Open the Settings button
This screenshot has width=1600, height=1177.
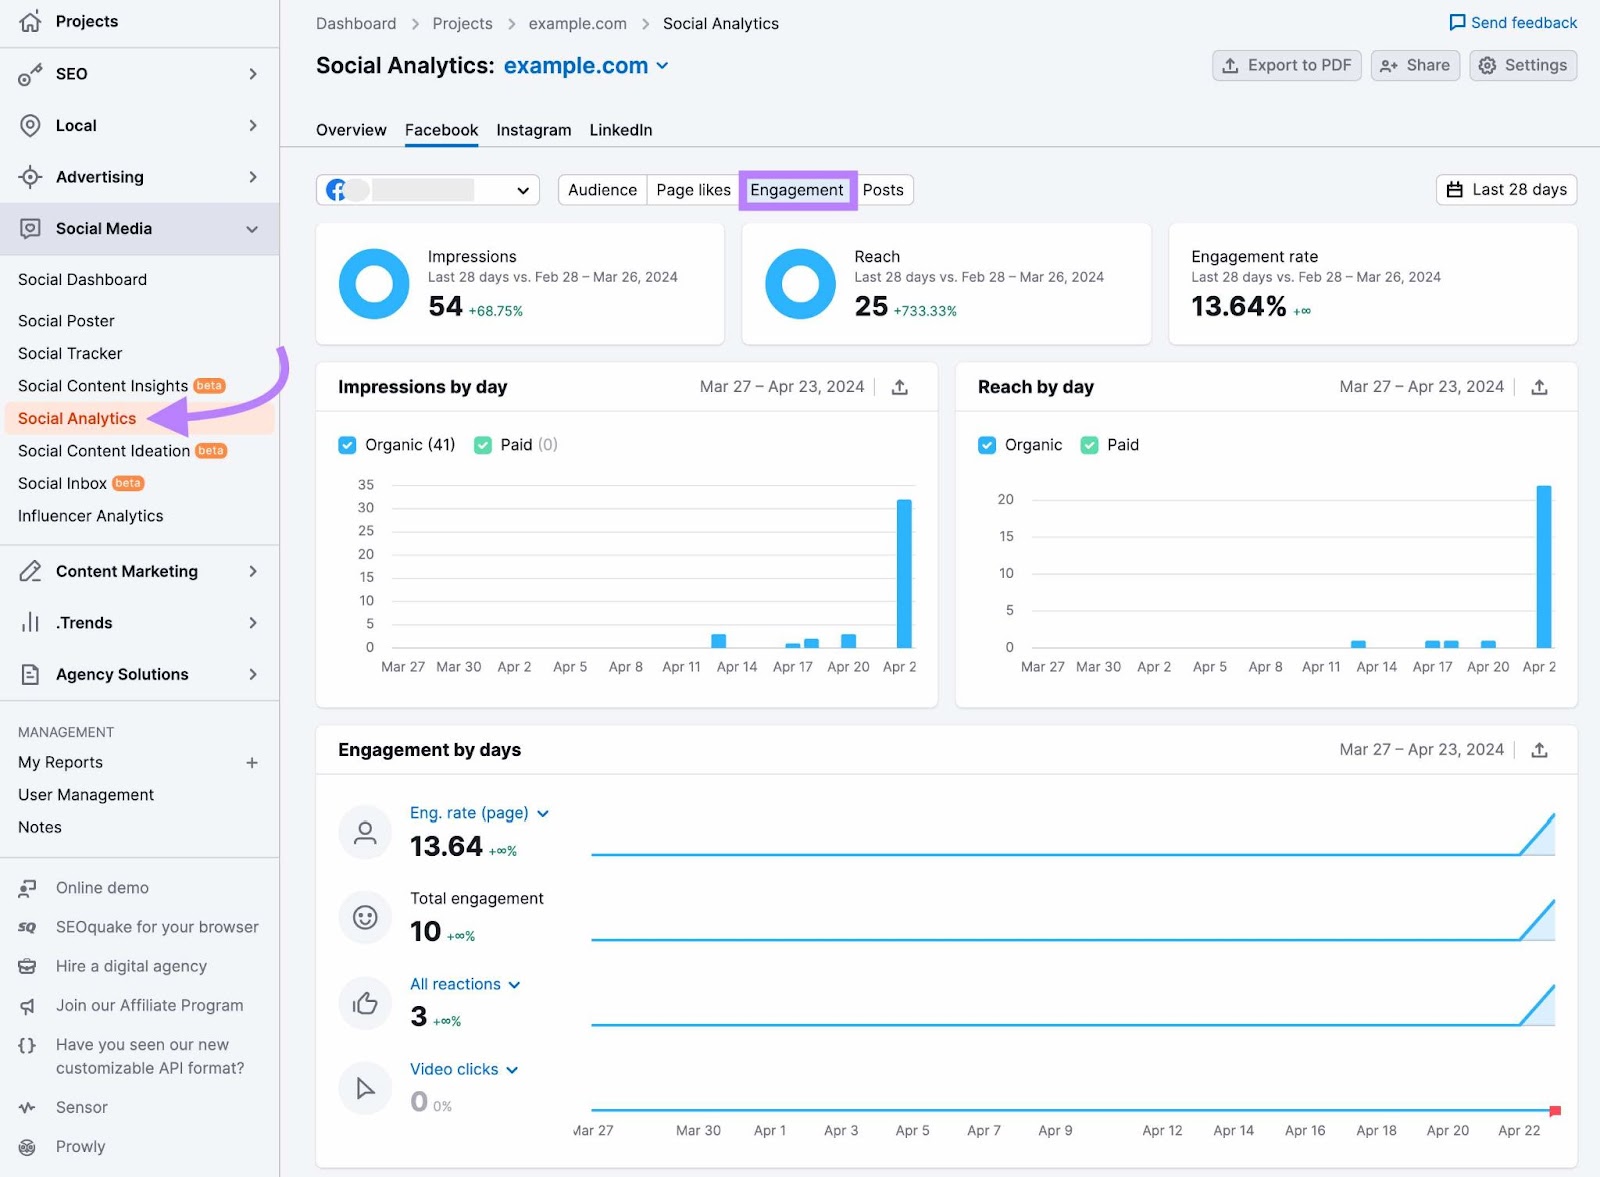pyautogui.click(x=1523, y=65)
